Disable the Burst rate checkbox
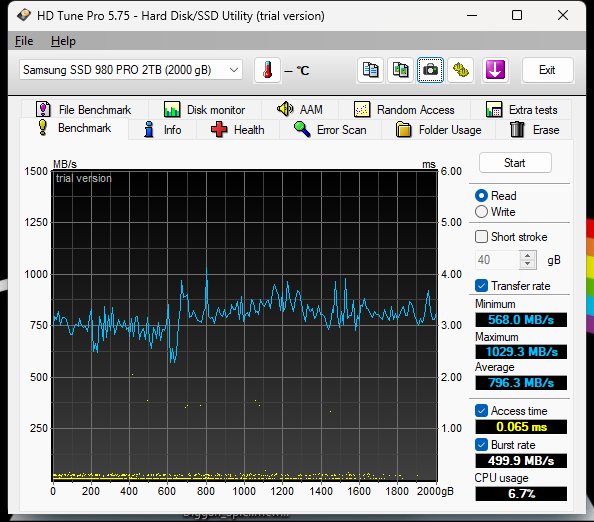Viewport: 594px width, 522px height. coord(481,445)
